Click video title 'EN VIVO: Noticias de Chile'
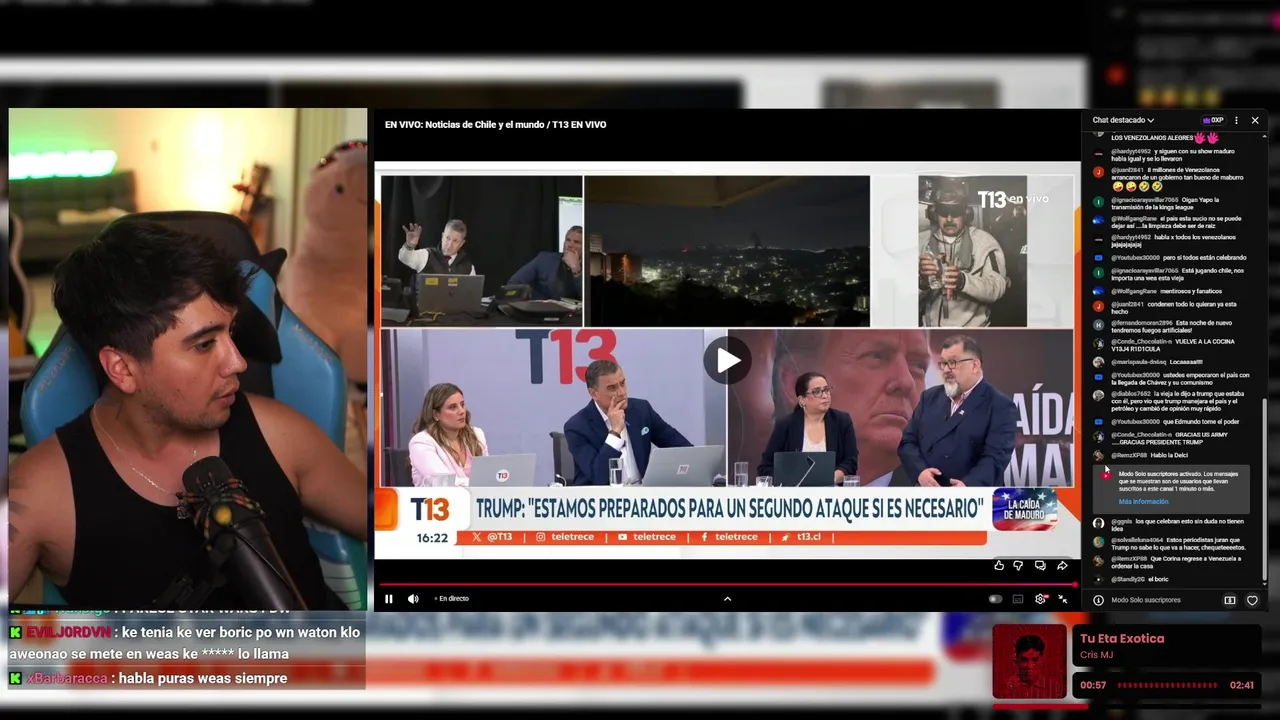This screenshot has width=1280, height=720. tap(495, 124)
